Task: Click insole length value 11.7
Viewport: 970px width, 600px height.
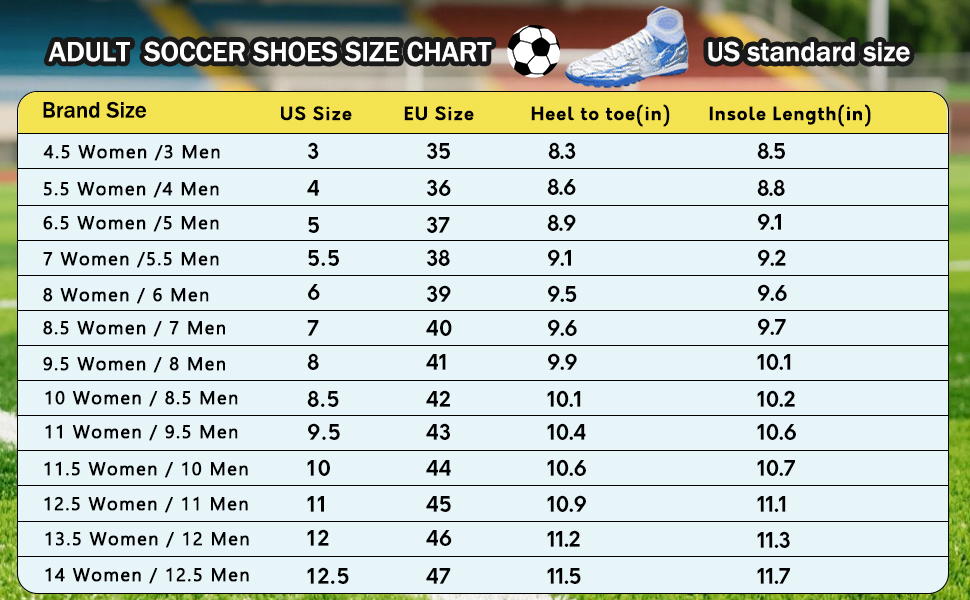Action: point(773,576)
